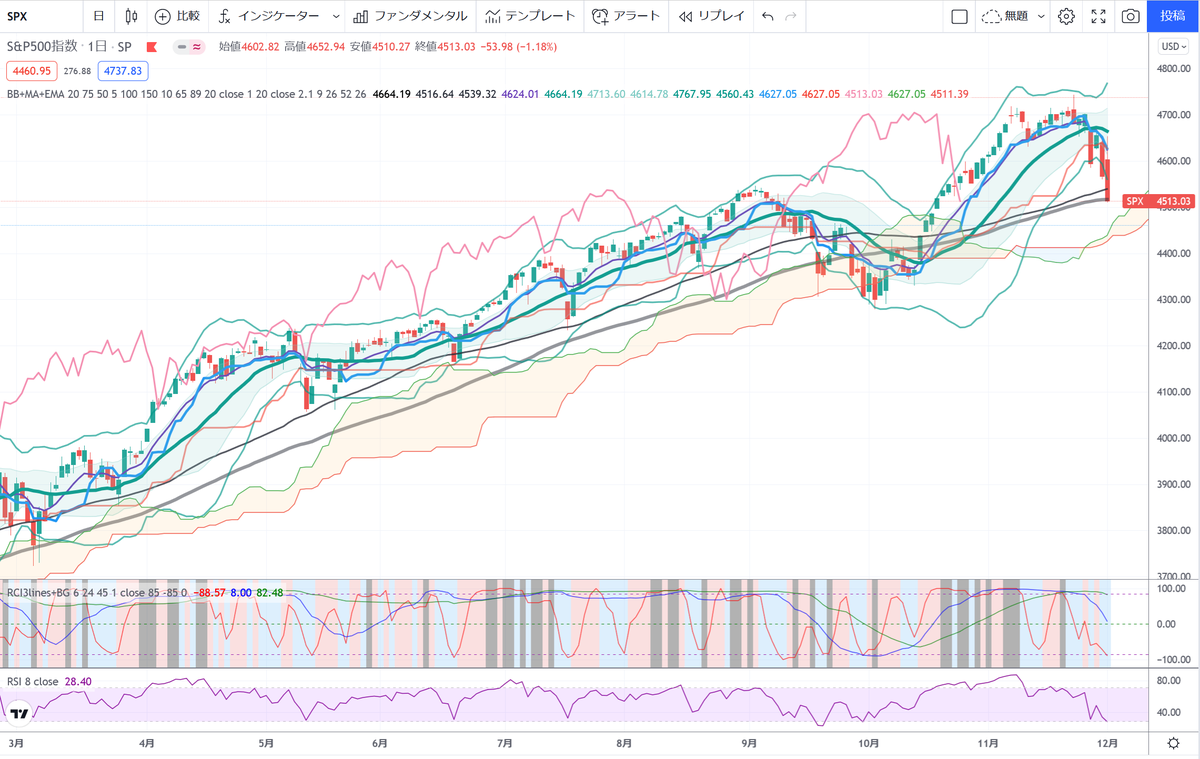Select the RSI 8 close indicator legend
The height and width of the screenshot is (759, 1200).
pyautogui.click(x=32, y=681)
